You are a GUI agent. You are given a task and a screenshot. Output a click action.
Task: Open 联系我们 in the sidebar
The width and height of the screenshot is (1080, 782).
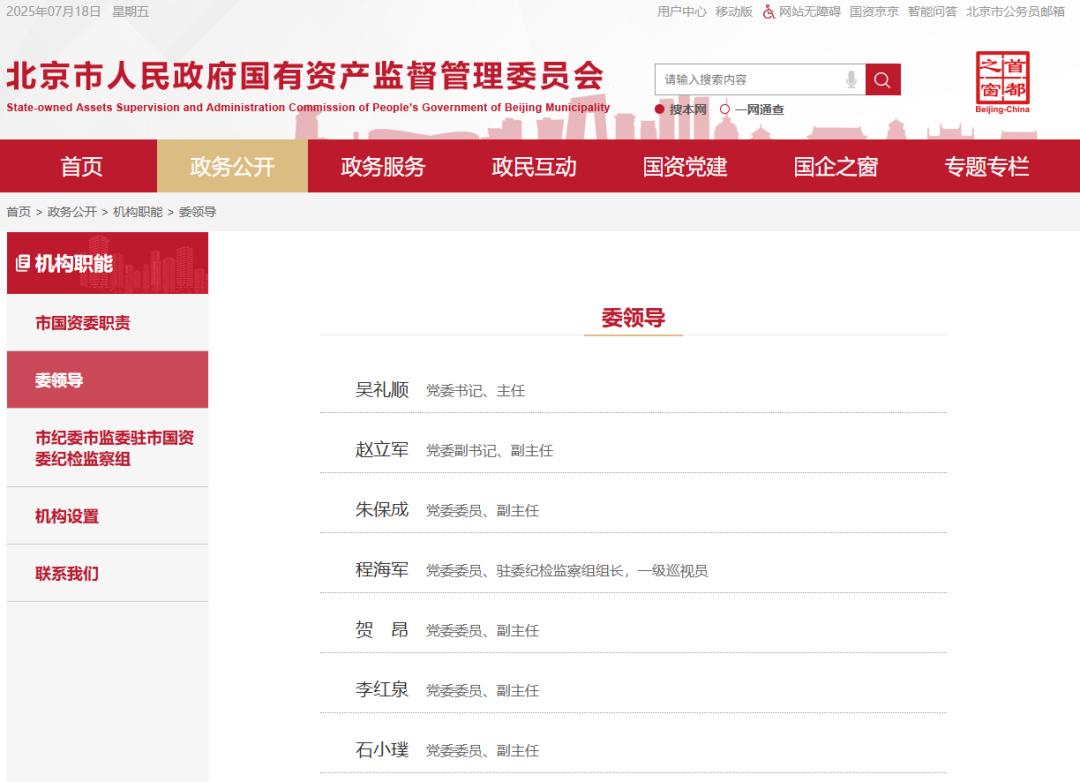pyautogui.click(x=107, y=573)
